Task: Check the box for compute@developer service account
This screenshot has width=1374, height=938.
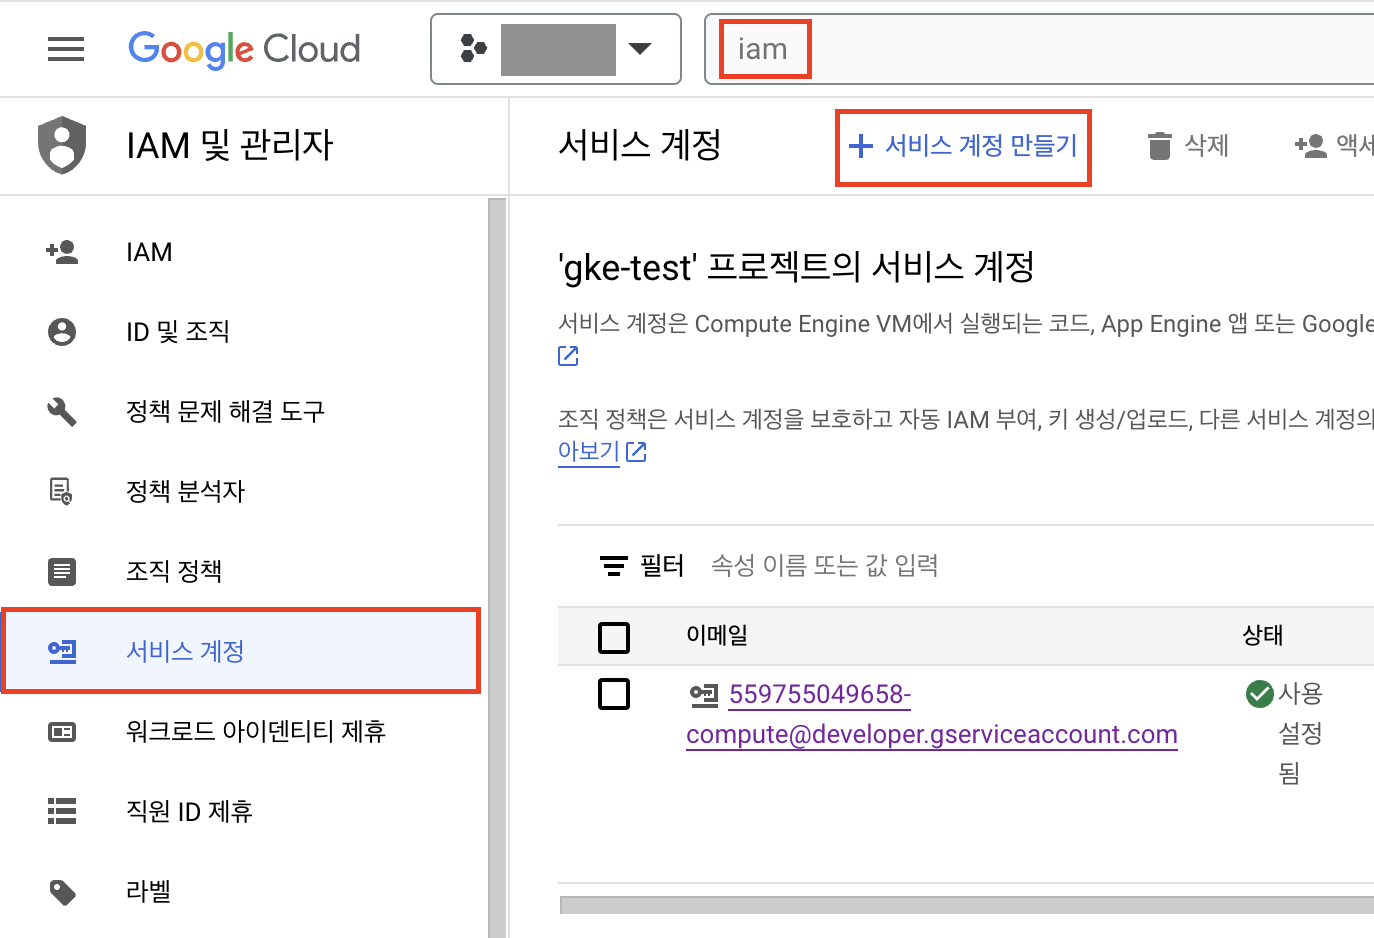Action: pyautogui.click(x=614, y=693)
